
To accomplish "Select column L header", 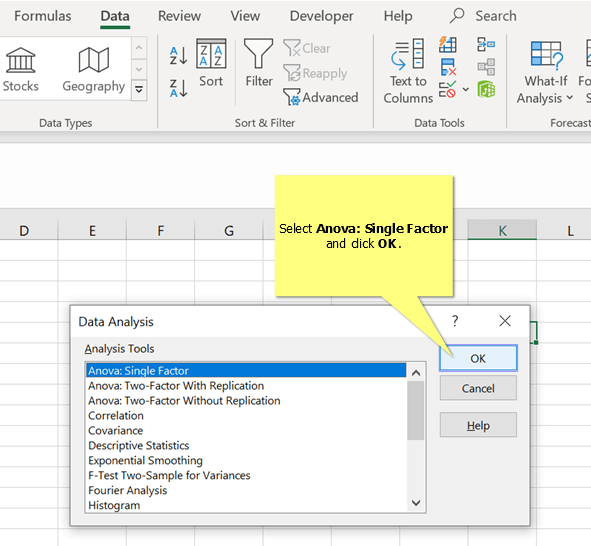I will tap(570, 230).
